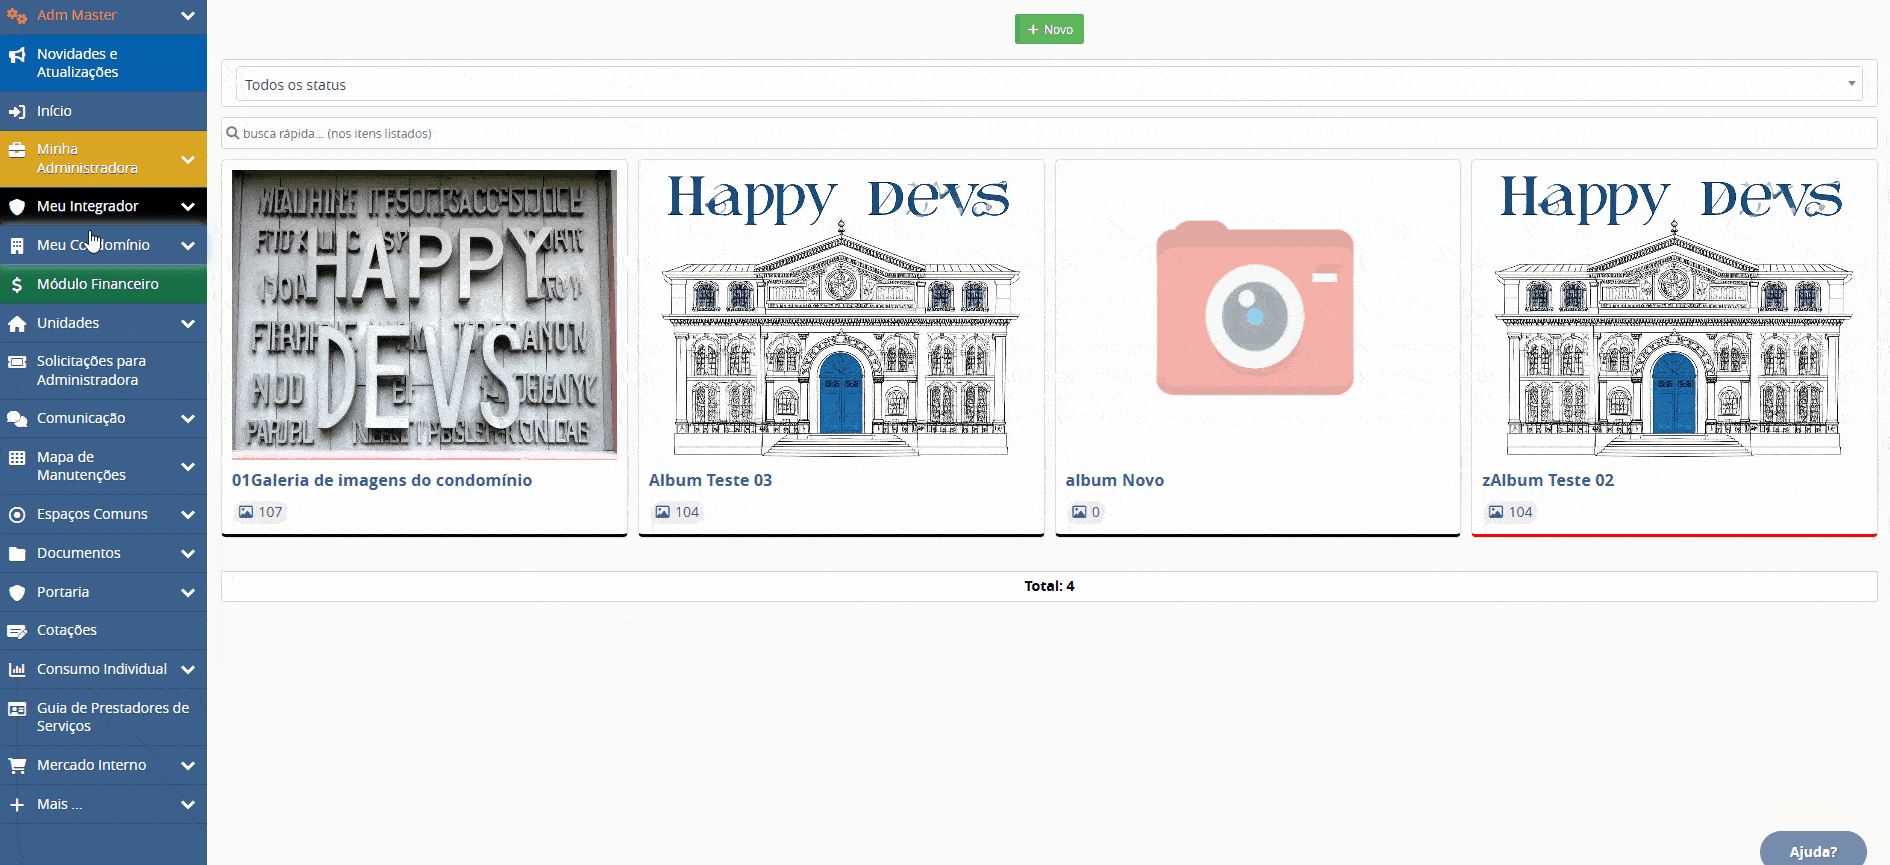Viewport: 1890px width, 865px height.
Task: Expand the Portaria menu chevron
Action: pyautogui.click(x=187, y=593)
